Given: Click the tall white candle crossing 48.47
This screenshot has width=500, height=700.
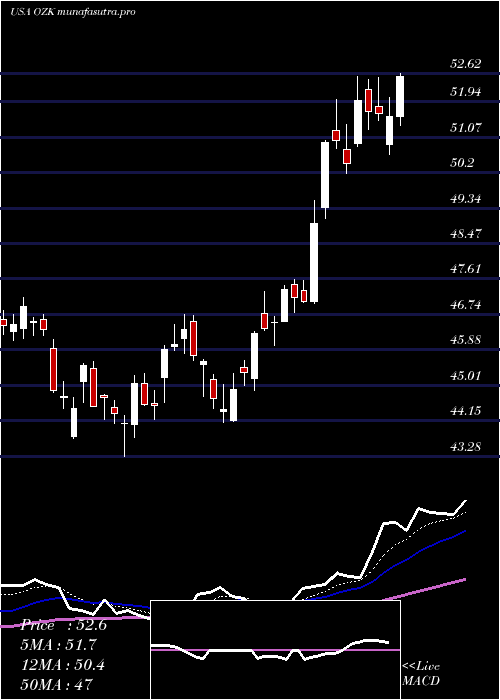Looking at the screenshot, I should pyautogui.click(x=314, y=262).
